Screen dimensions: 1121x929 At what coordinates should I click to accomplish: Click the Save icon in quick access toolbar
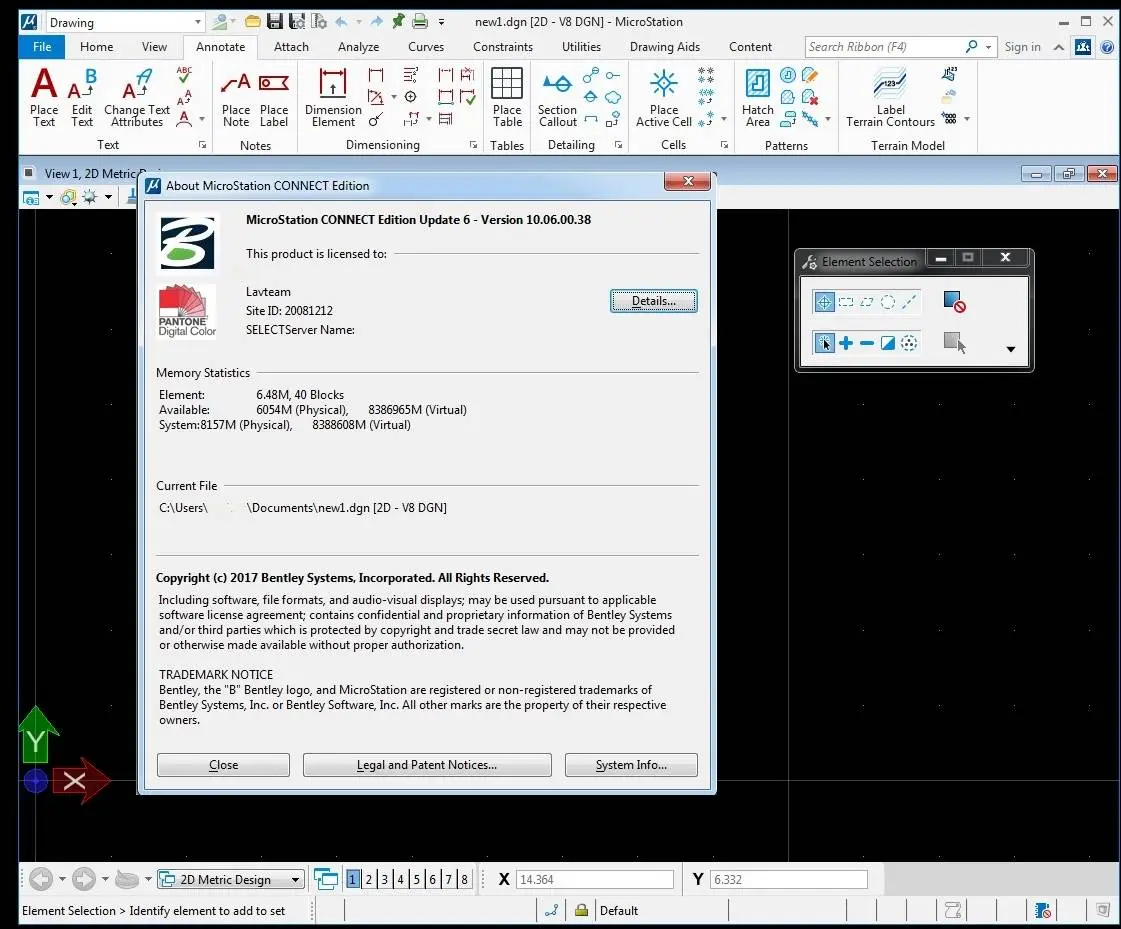(x=275, y=21)
